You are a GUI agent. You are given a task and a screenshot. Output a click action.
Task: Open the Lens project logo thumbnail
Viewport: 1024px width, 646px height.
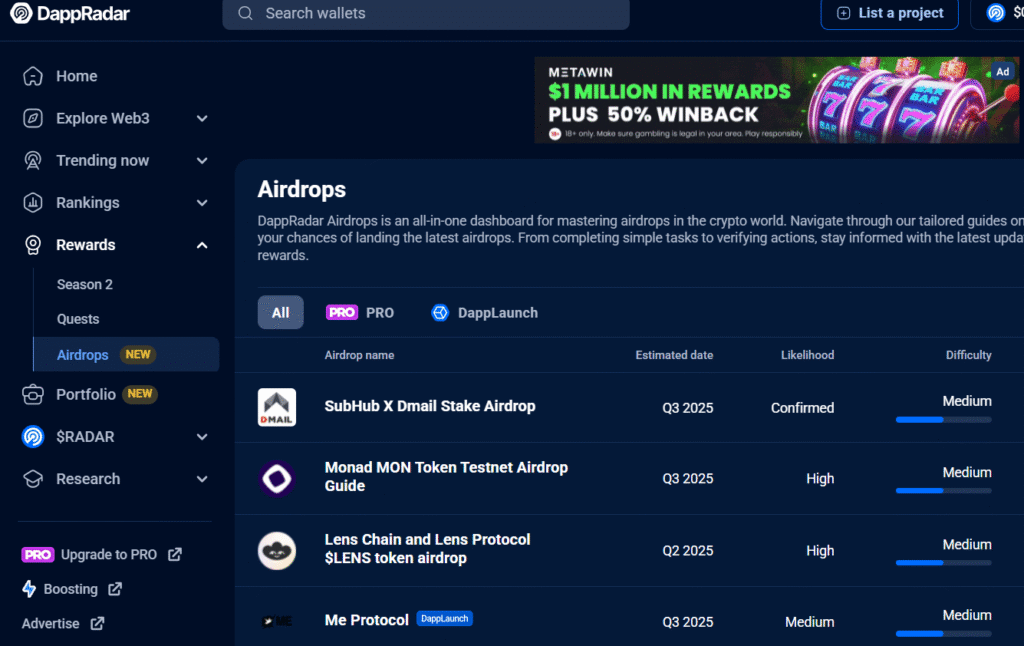coord(277,551)
